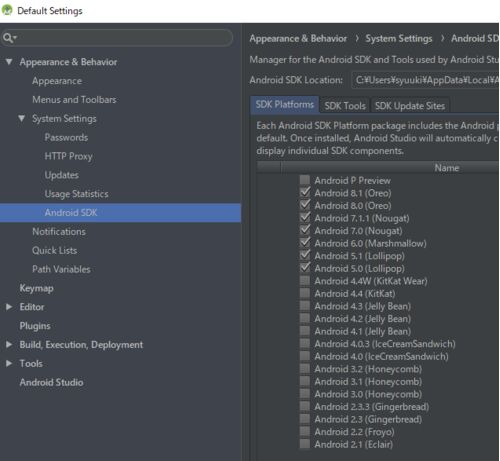Uncheck Android 7.1.1 (Nougat)

coord(305,218)
